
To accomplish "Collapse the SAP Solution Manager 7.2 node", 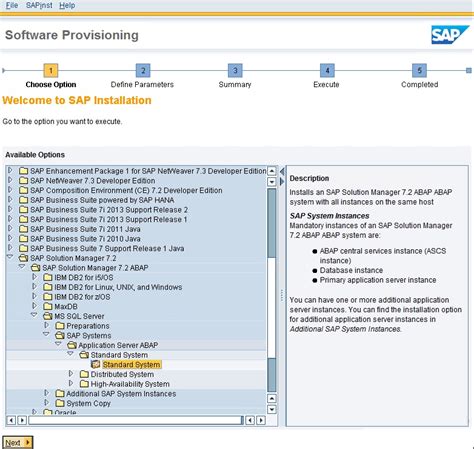I will coord(10,257).
